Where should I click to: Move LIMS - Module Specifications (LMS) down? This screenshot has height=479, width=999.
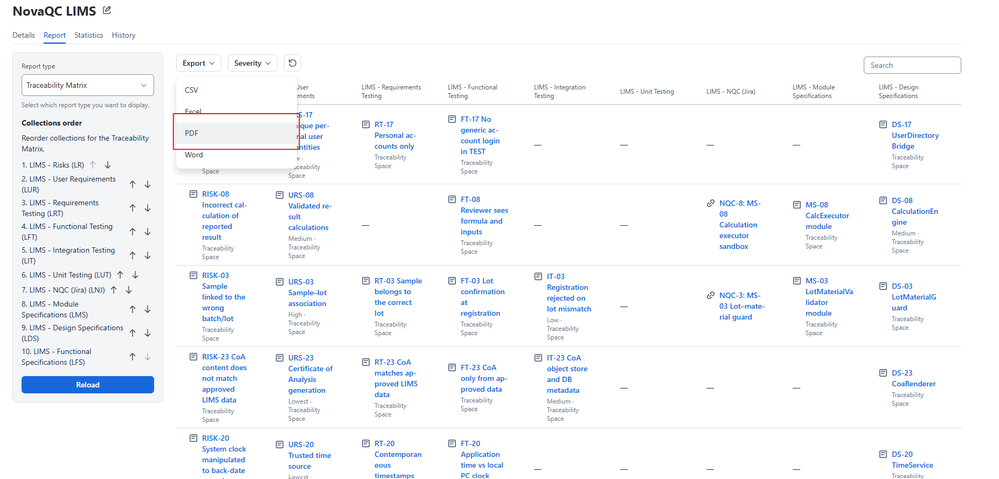click(x=148, y=309)
